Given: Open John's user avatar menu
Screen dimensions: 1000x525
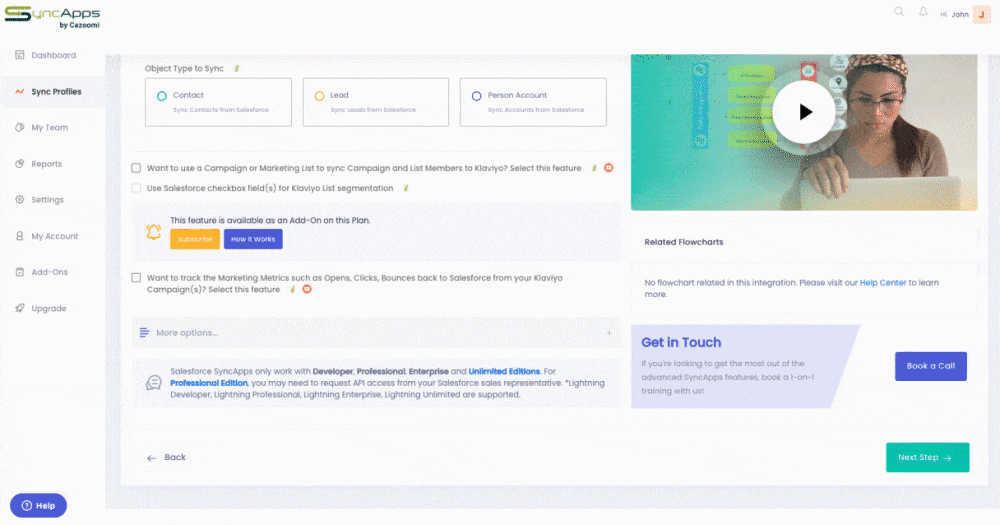Looking at the screenshot, I should [982, 14].
